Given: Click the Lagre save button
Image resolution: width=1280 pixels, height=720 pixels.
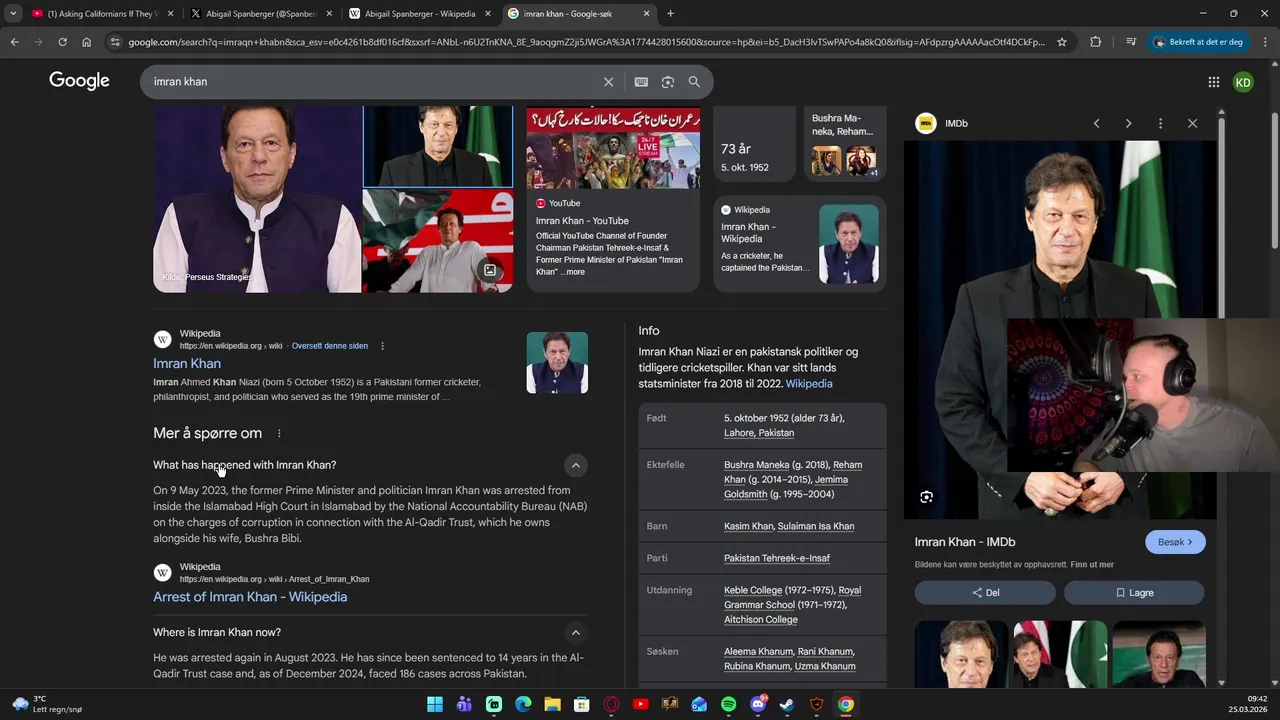Looking at the screenshot, I should pos(1134,593).
